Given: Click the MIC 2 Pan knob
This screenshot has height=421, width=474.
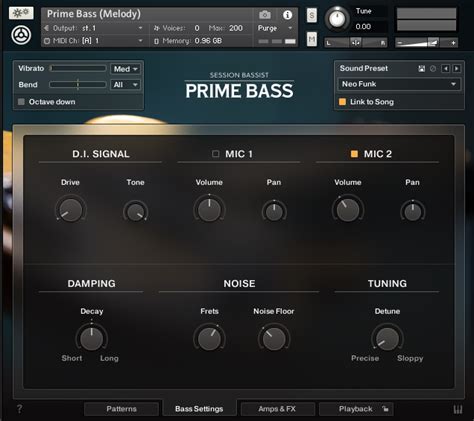Looking at the screenshot, I should pyautogui.click(x=413, y=212).
